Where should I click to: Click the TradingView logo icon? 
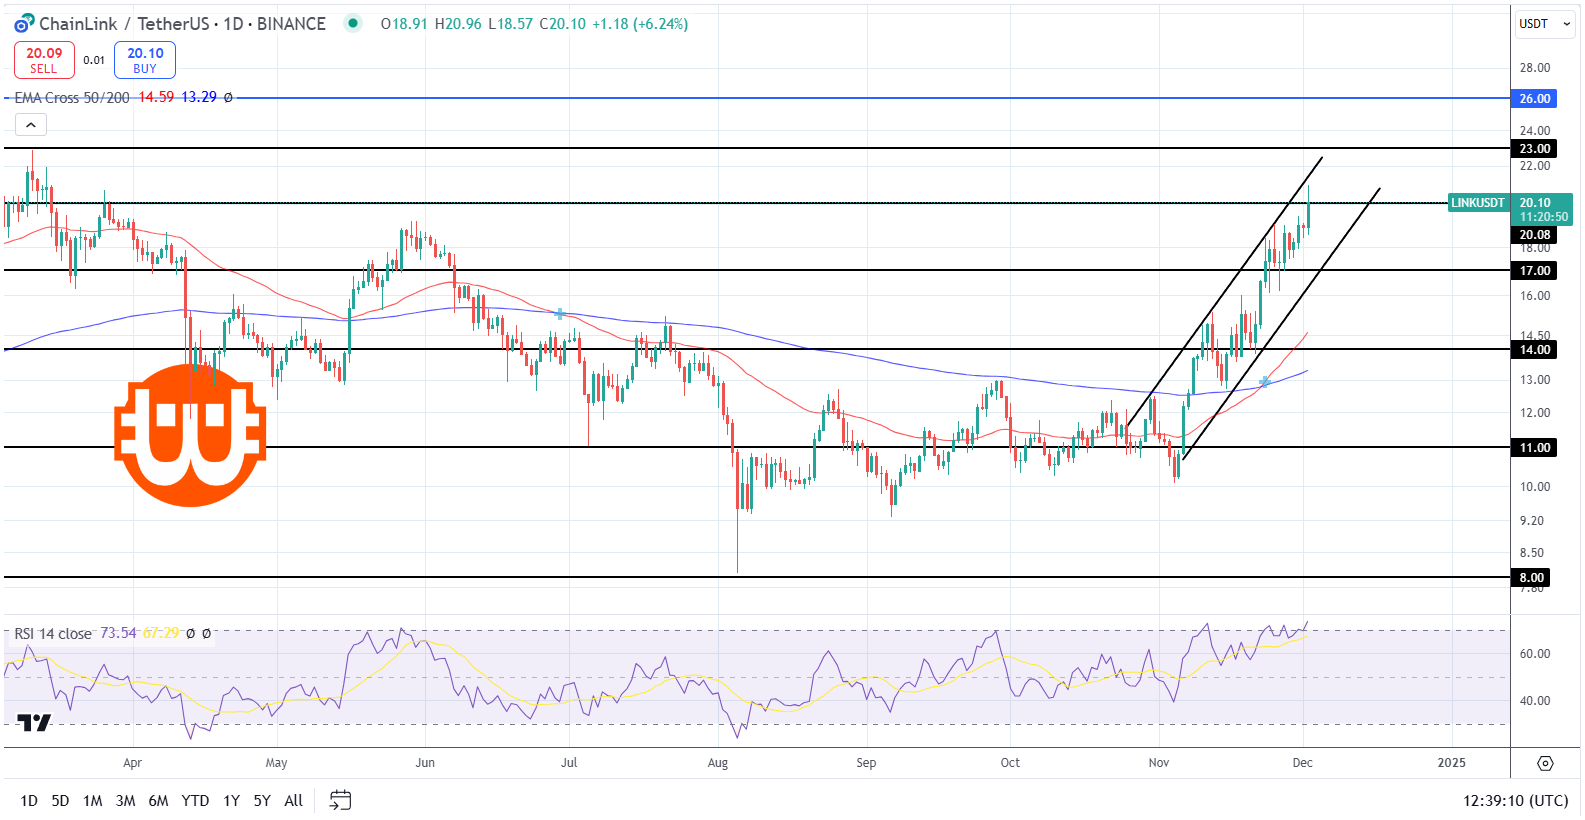[x=34, y=722]
